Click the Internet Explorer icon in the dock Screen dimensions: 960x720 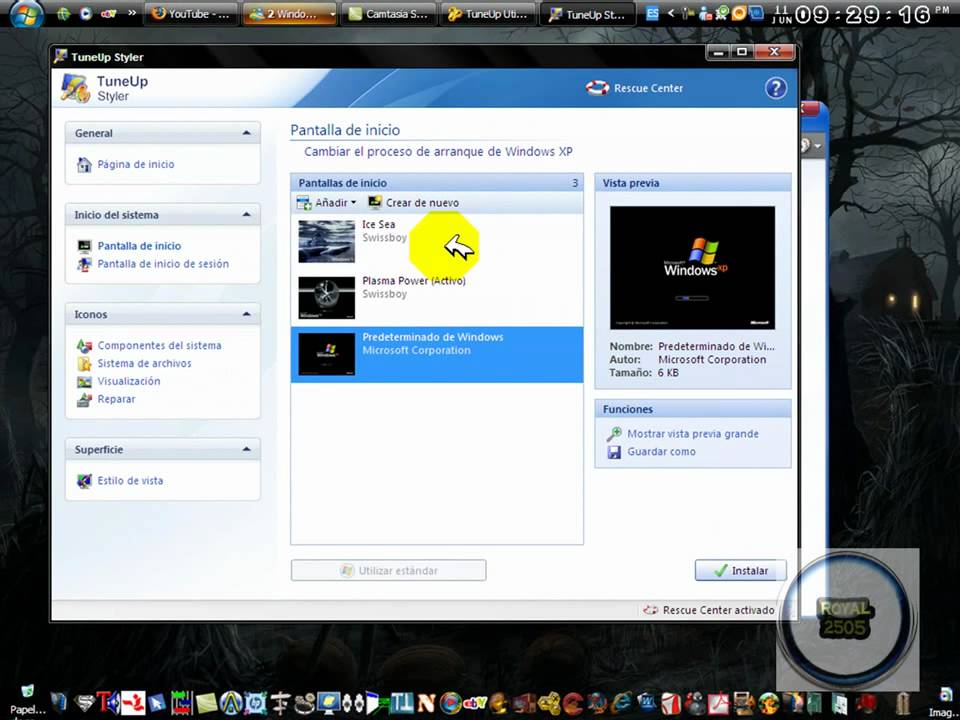621,702
